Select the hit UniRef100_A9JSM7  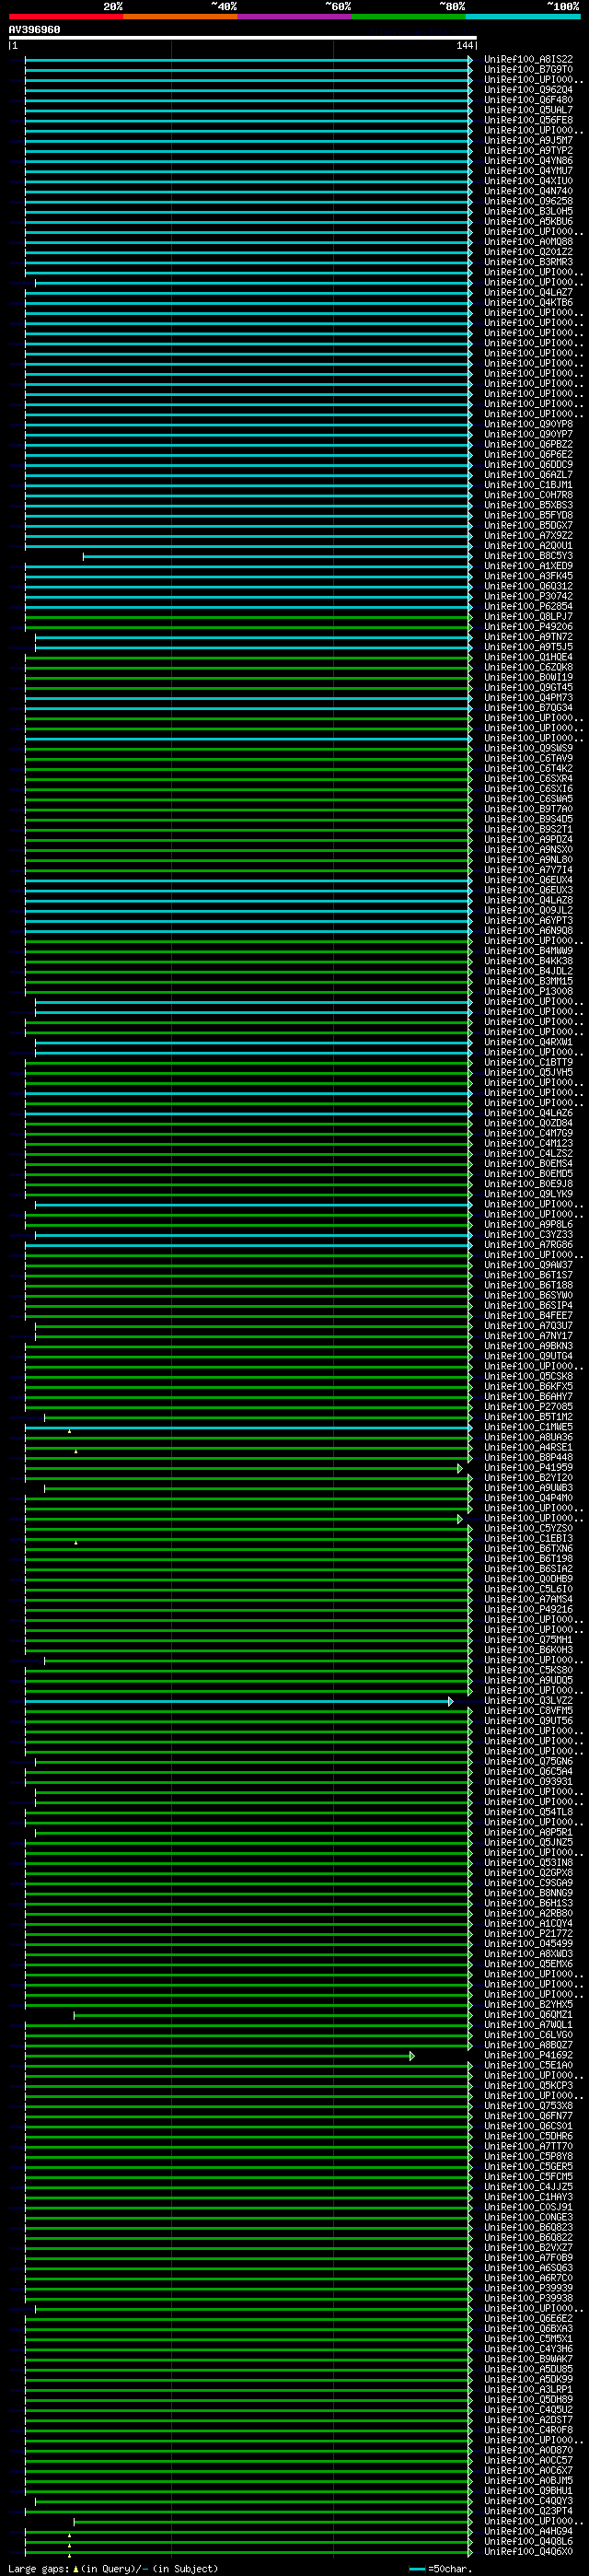[x=529, y=141]
